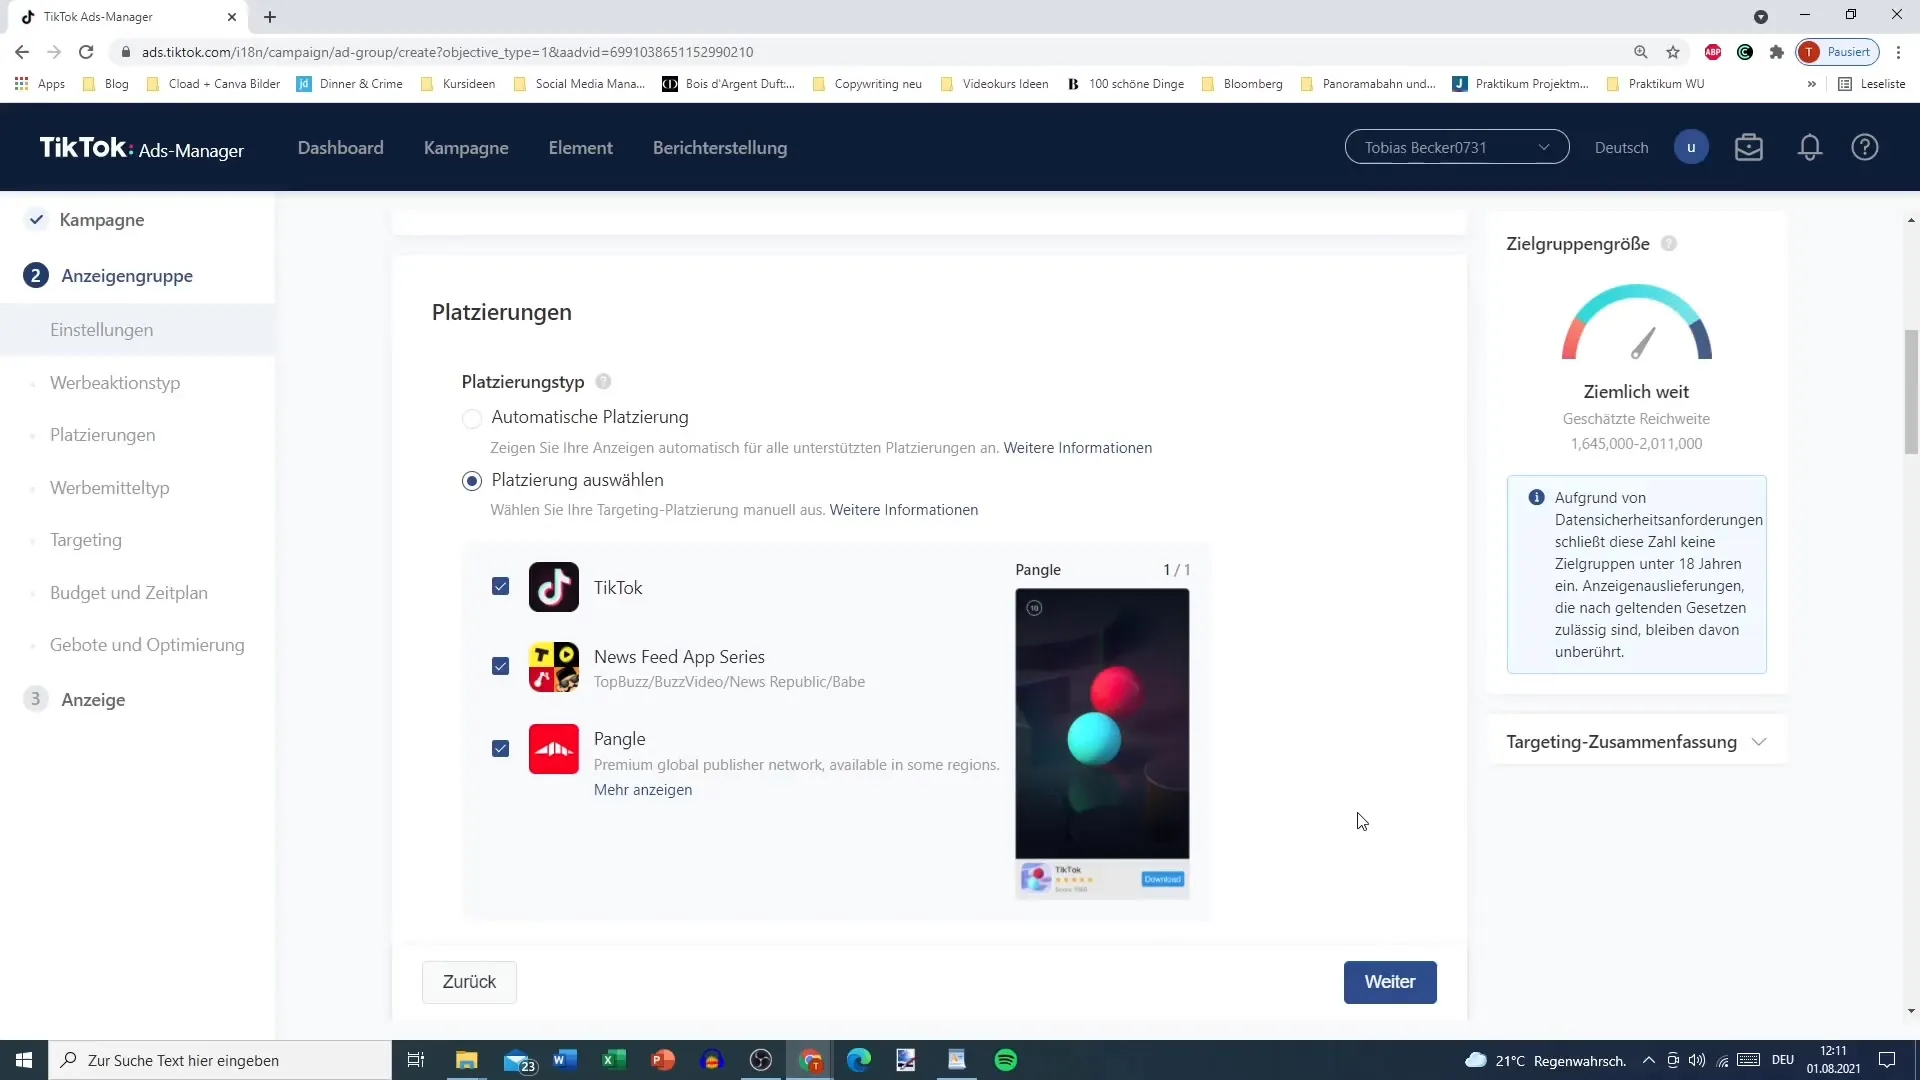Open the Berichterstellung menu
This screenshot has width=1920, height=1080.
coord(720,148)
